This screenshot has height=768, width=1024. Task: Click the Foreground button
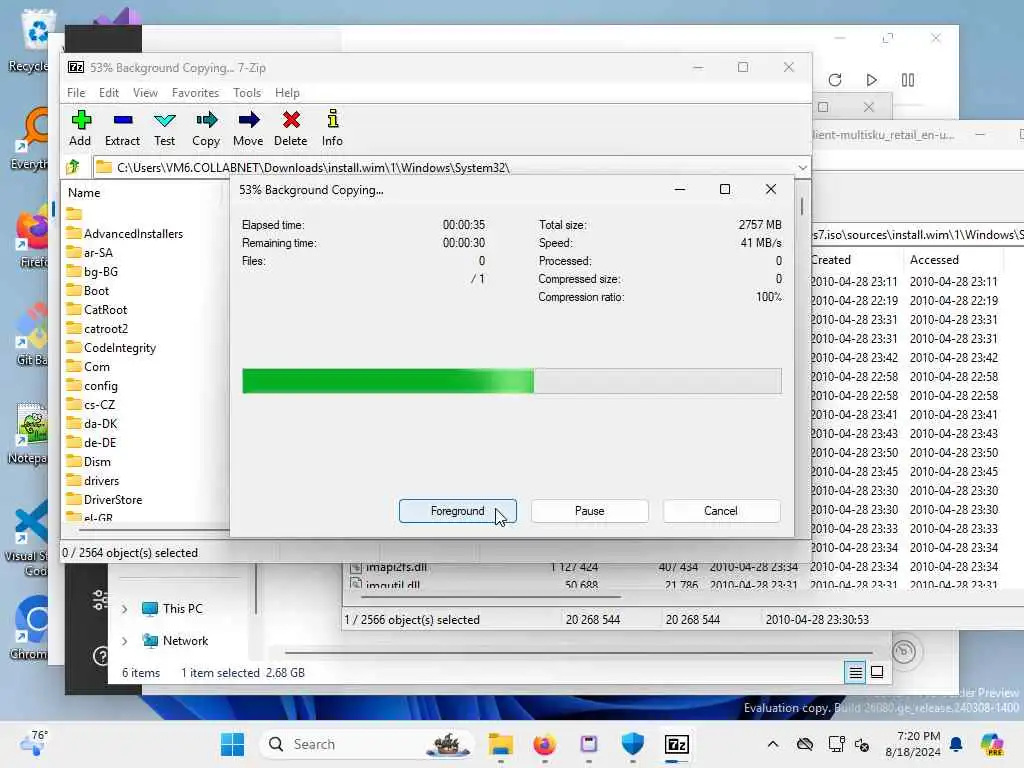[x=457, y=511]
